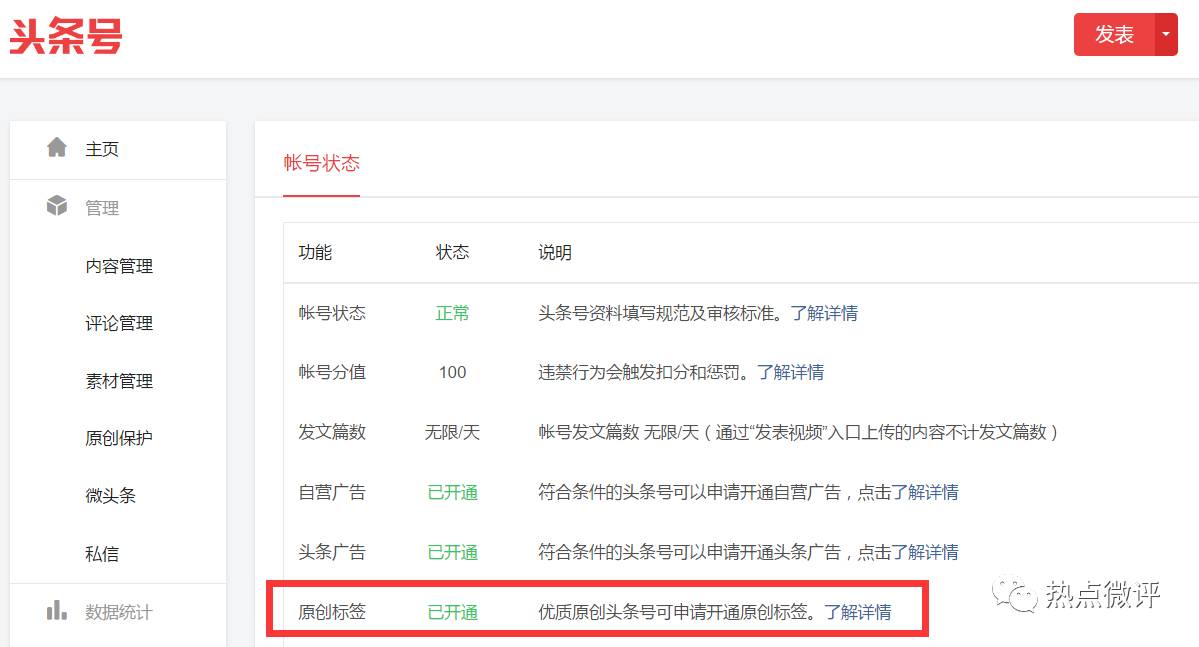Click the 帐号状态 row label
Viewport: 1199px width, 647px height.
point(332,313)
